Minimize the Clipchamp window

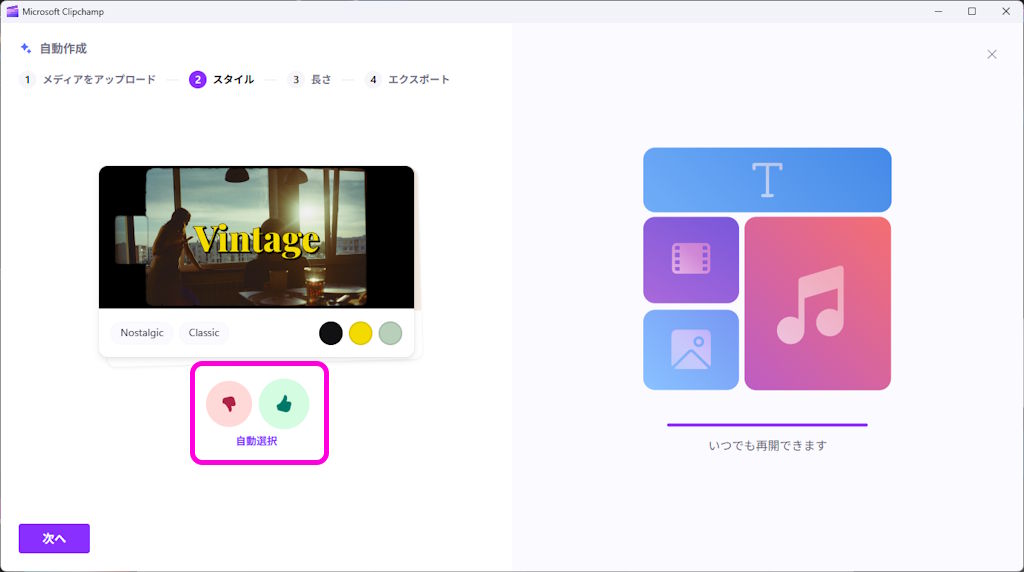(938, 11)
